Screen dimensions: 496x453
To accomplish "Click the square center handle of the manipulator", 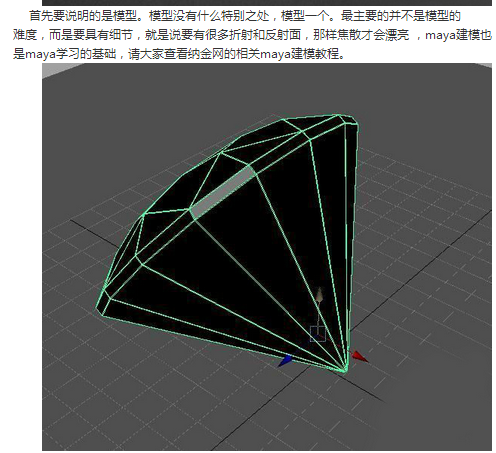I will pyautogui.click(x=318, y=334).
